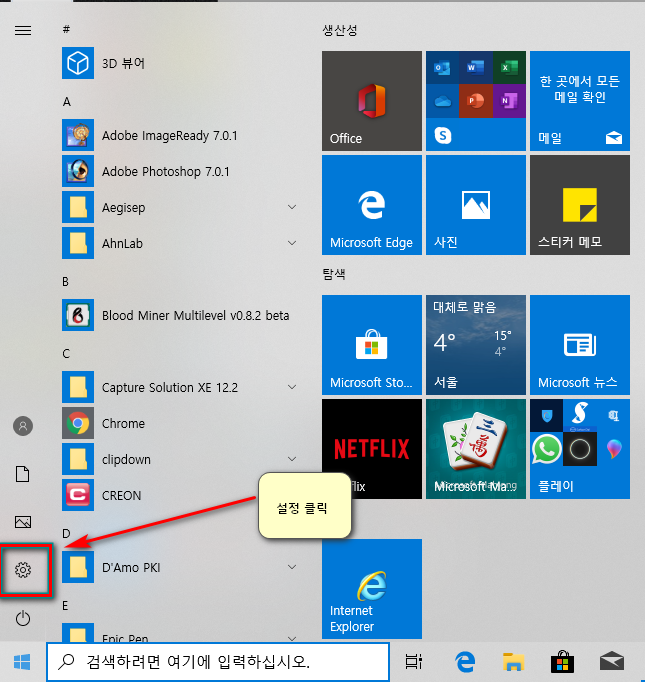Open Mail from the taskbar
Viewport: 645px width, 682px height.
pyautogui.click(x=612, y=662)
